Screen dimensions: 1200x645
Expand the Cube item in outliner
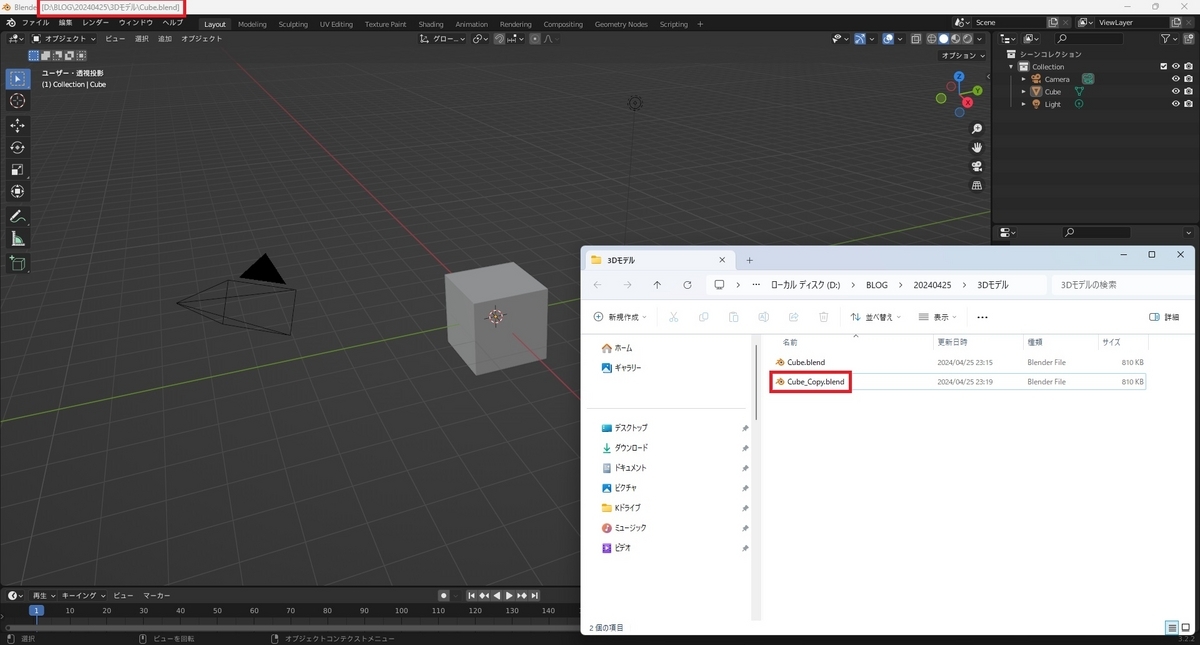pos(1024,91)
